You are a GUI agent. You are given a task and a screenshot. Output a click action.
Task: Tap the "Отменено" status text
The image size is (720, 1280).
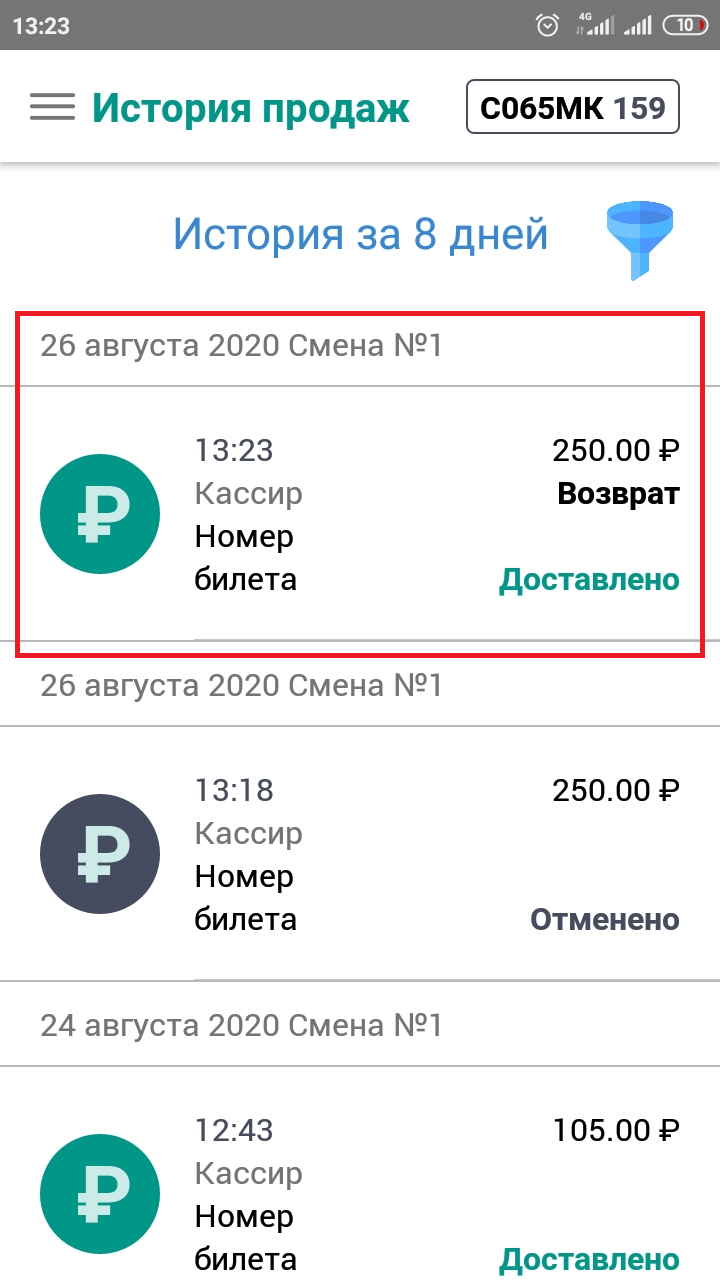coord(605,919)
